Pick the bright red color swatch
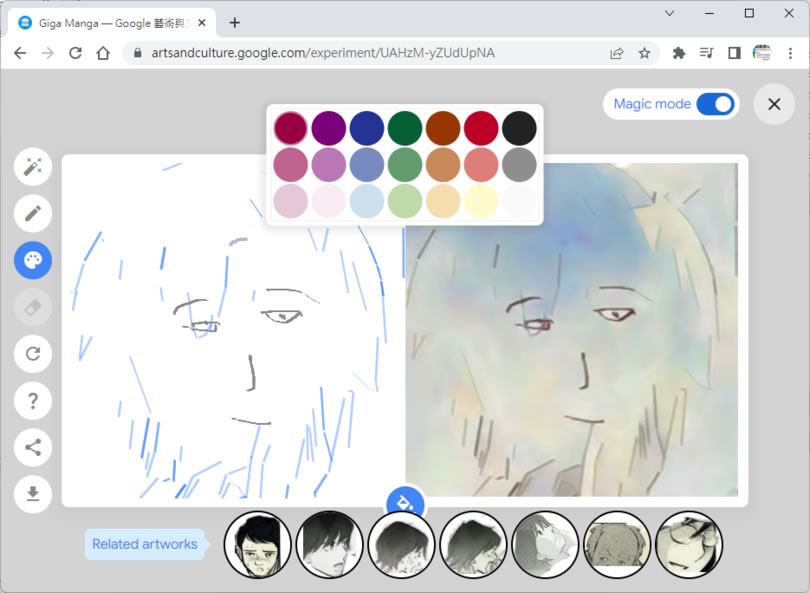Image resolution: width=810 pixels, height=593 pixels. point(481,128)
